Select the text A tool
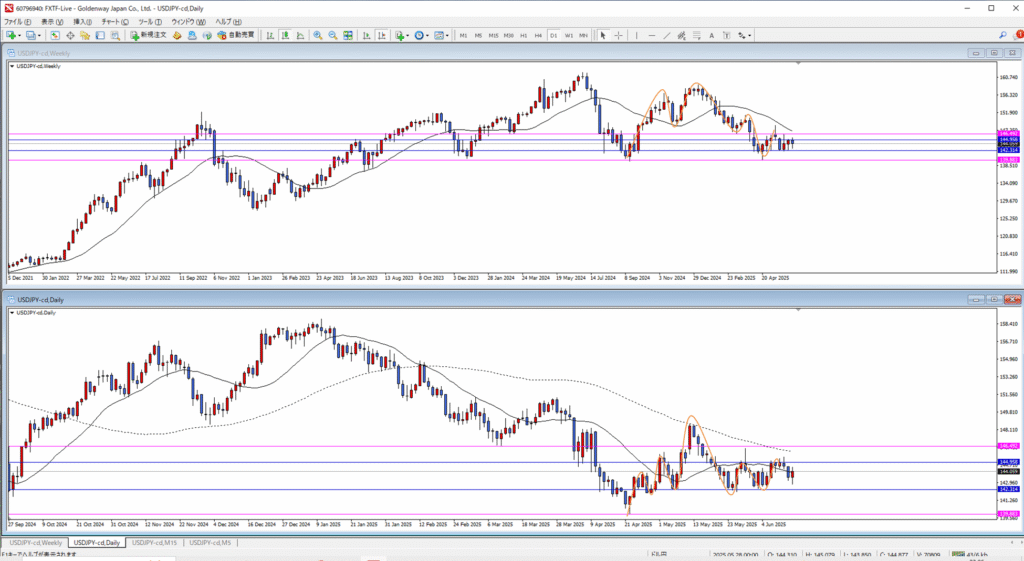This screenshot has width=1024, height=561. point(711,35)
